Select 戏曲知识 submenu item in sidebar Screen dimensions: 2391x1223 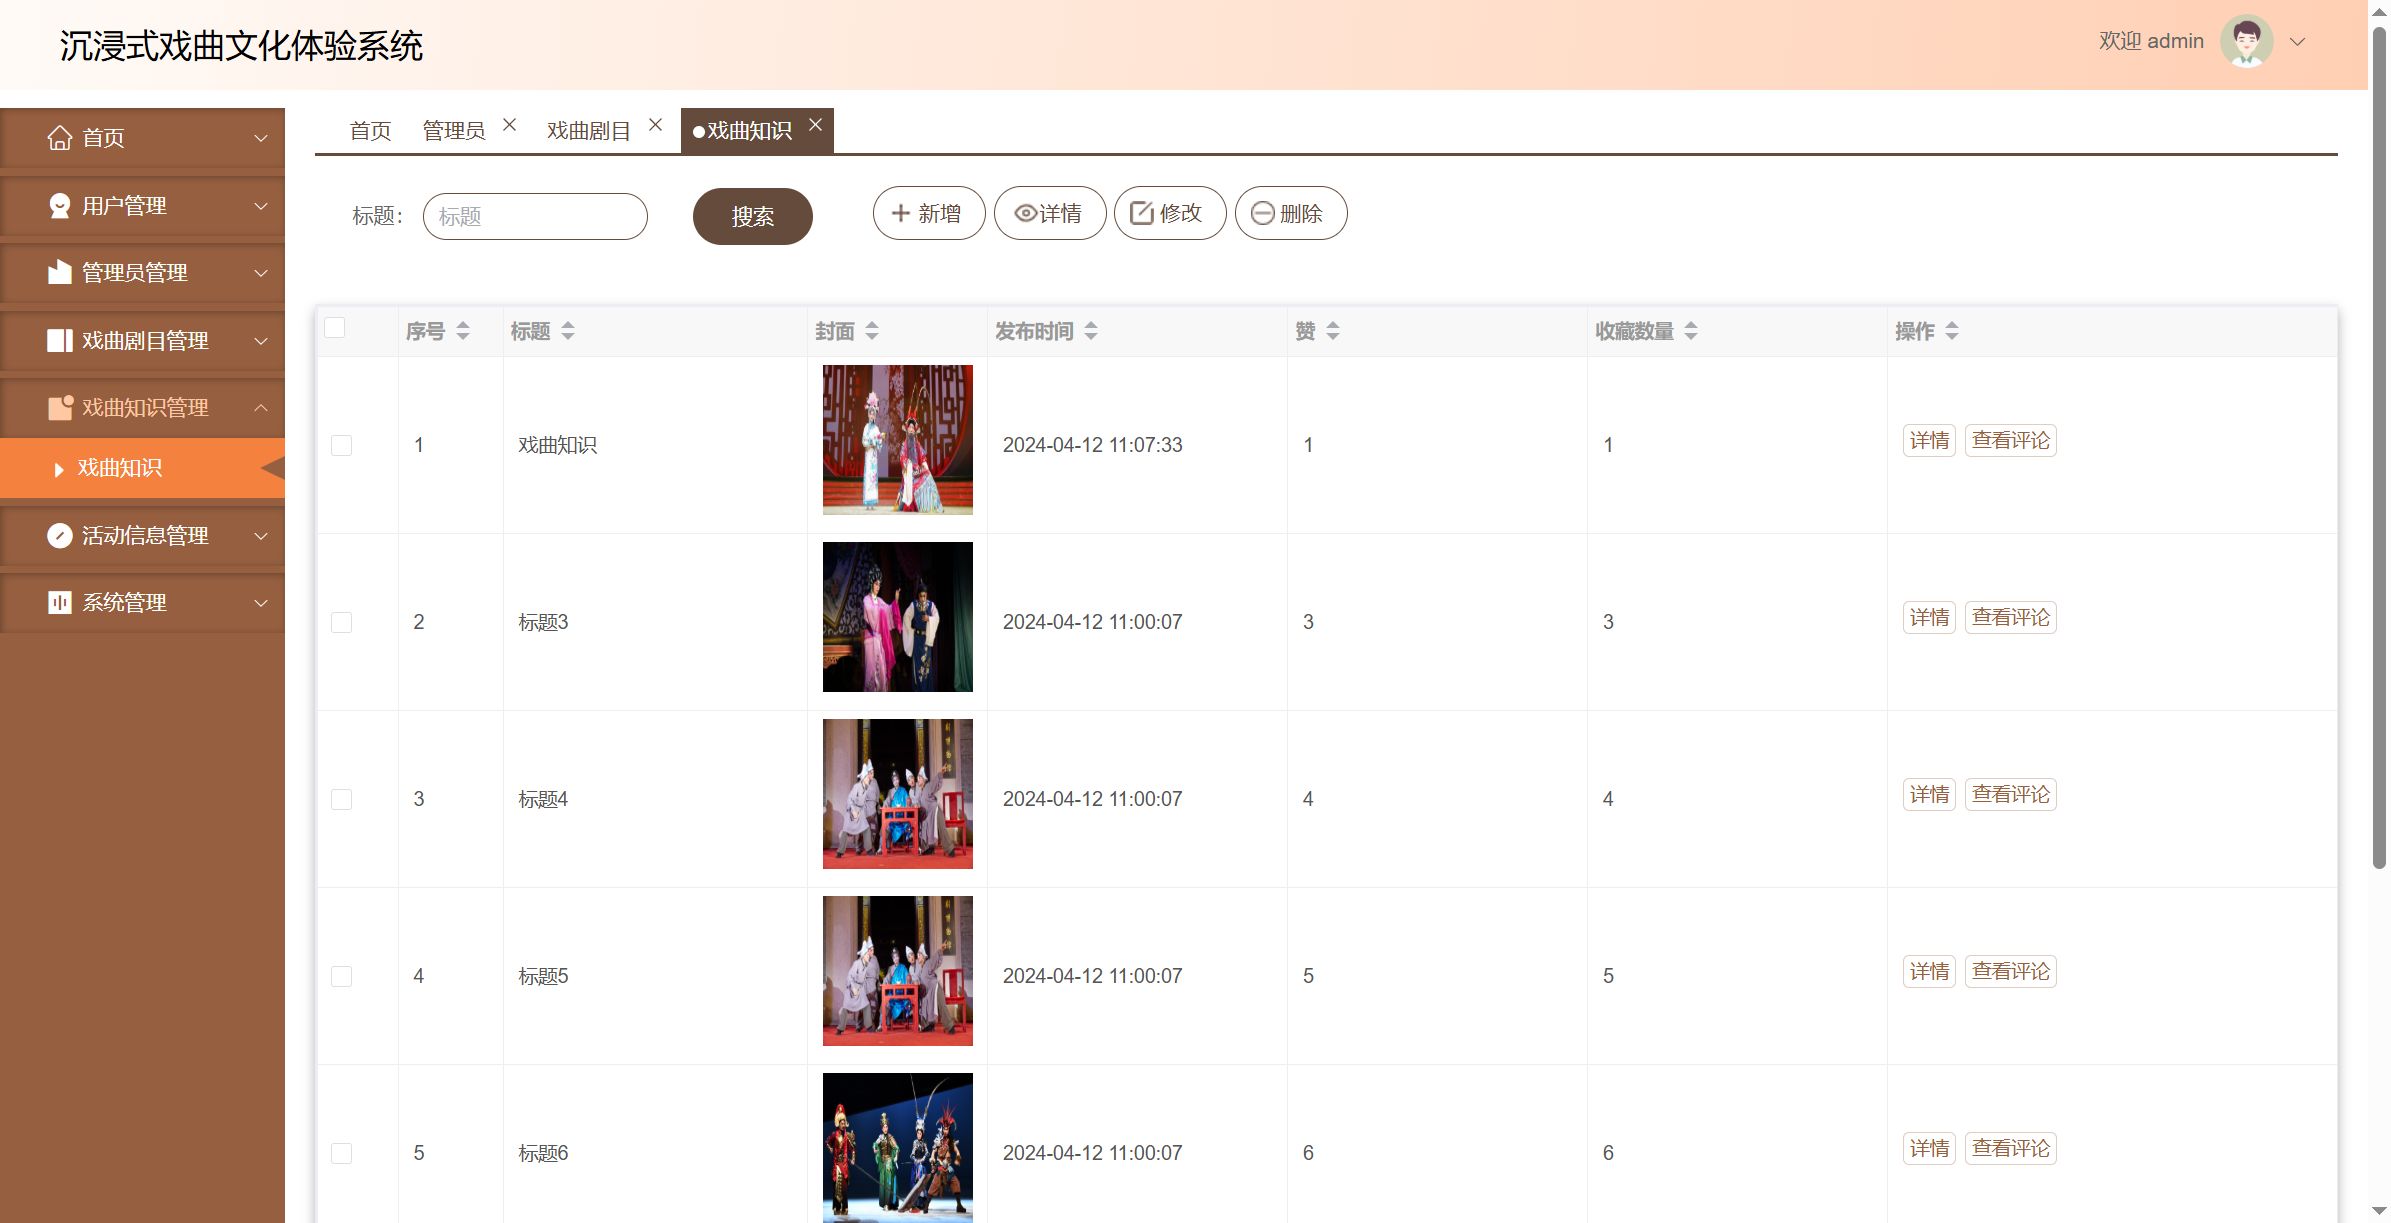(x=120, y=468)
